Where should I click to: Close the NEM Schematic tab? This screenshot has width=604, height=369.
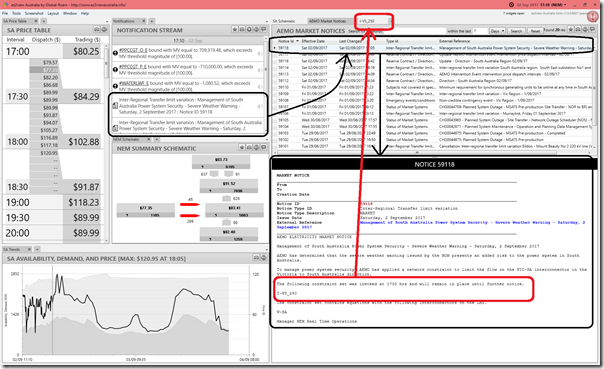pos(149,139)
